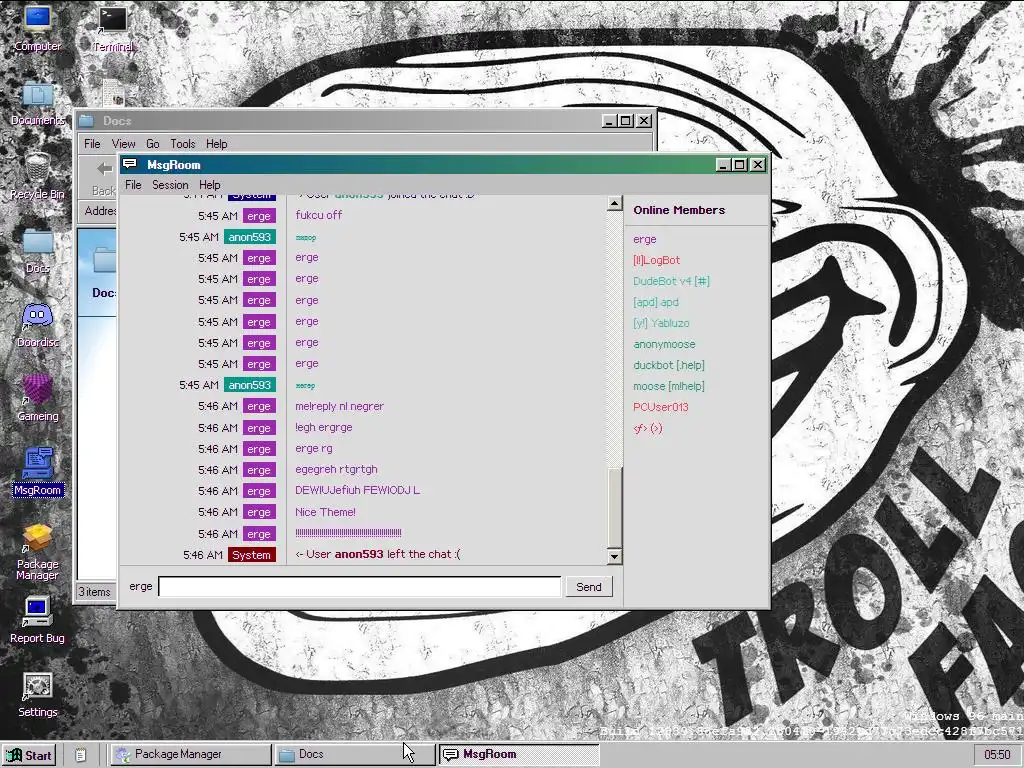Open the Docs window View menu
This screenshot has width=1024, height=768.
(123, 144)
